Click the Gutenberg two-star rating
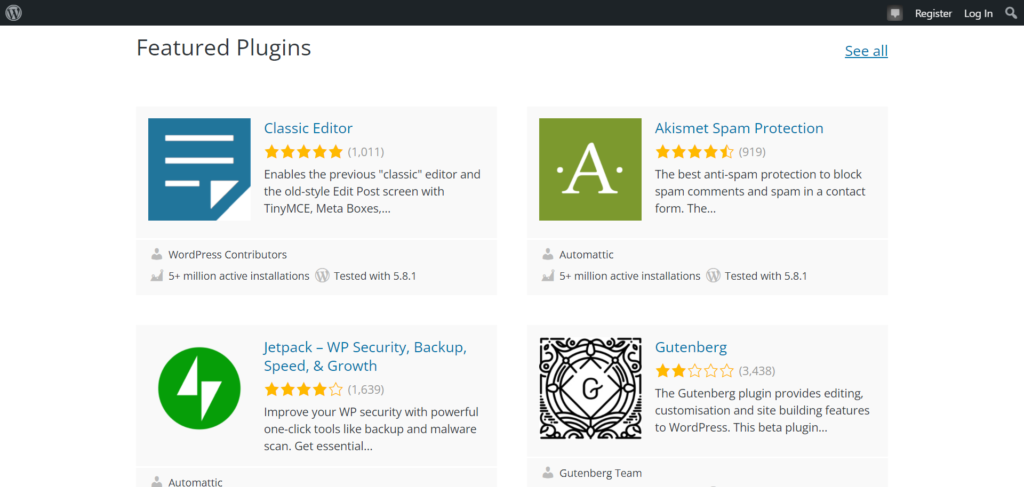 tap(695, 371)
